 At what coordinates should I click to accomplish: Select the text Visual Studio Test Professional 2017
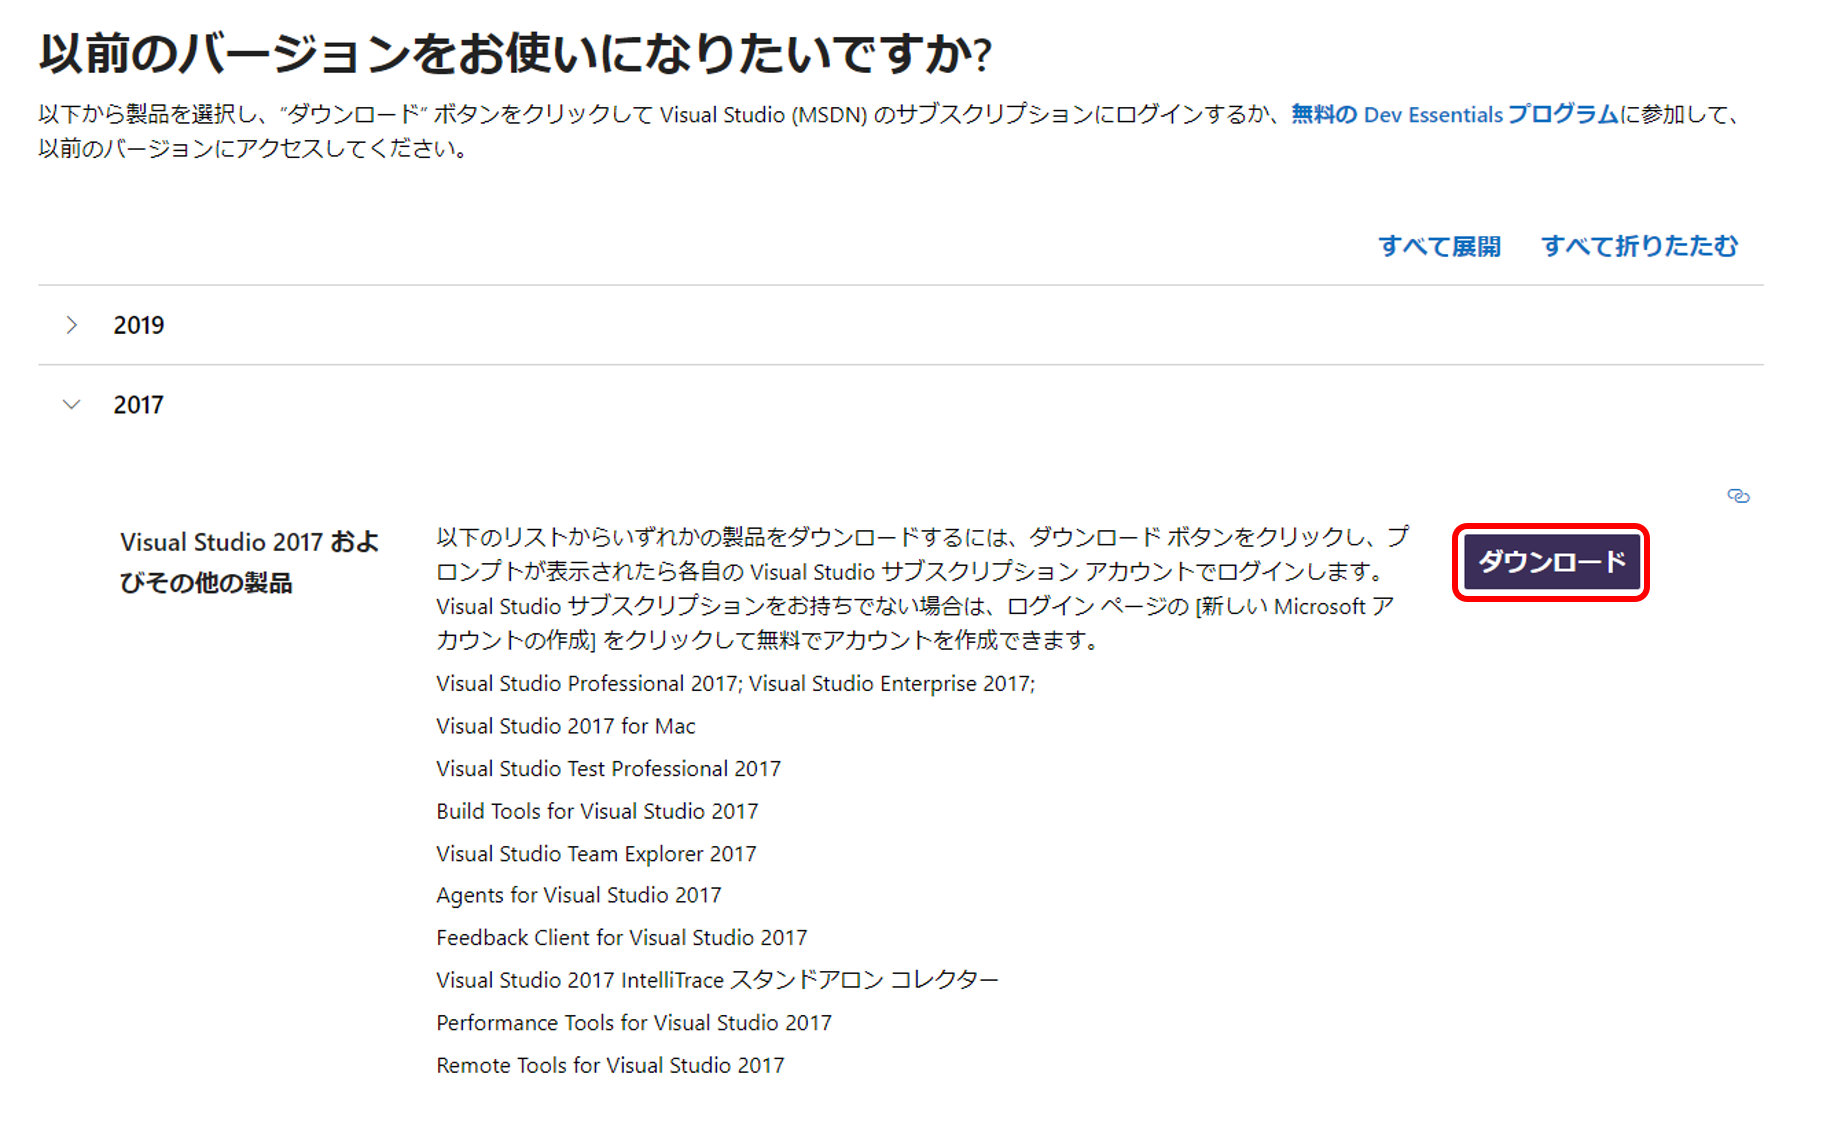608,769
